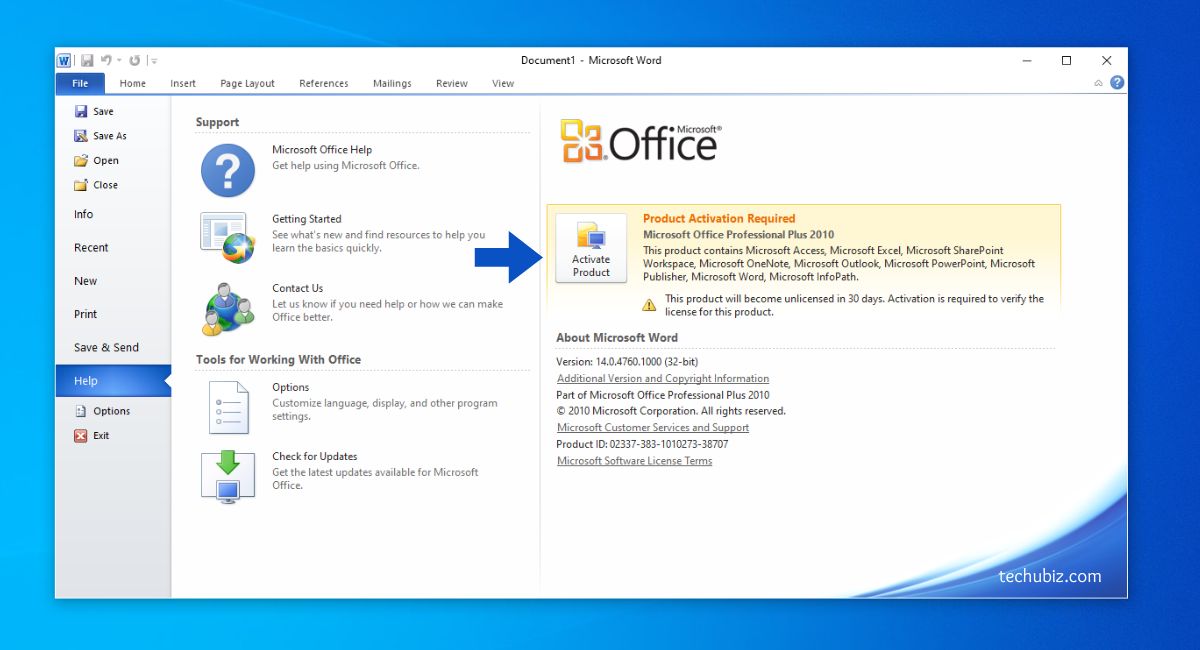The height and width of the screenshot is (650, 1200).
Task: Click Close in the backstage menu
Action: coord(96,185)
